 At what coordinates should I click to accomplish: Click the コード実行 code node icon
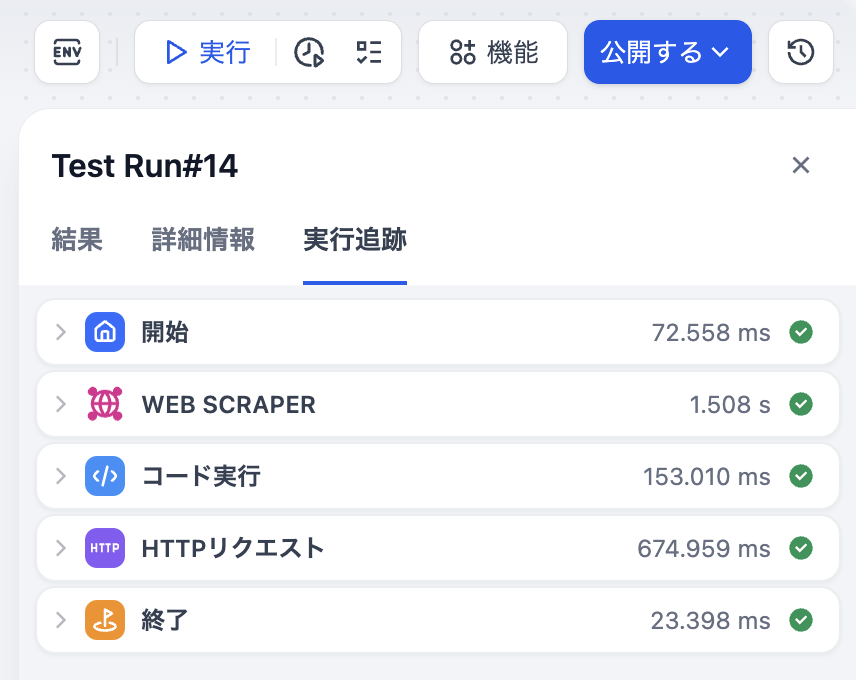(x=105, y=476)
